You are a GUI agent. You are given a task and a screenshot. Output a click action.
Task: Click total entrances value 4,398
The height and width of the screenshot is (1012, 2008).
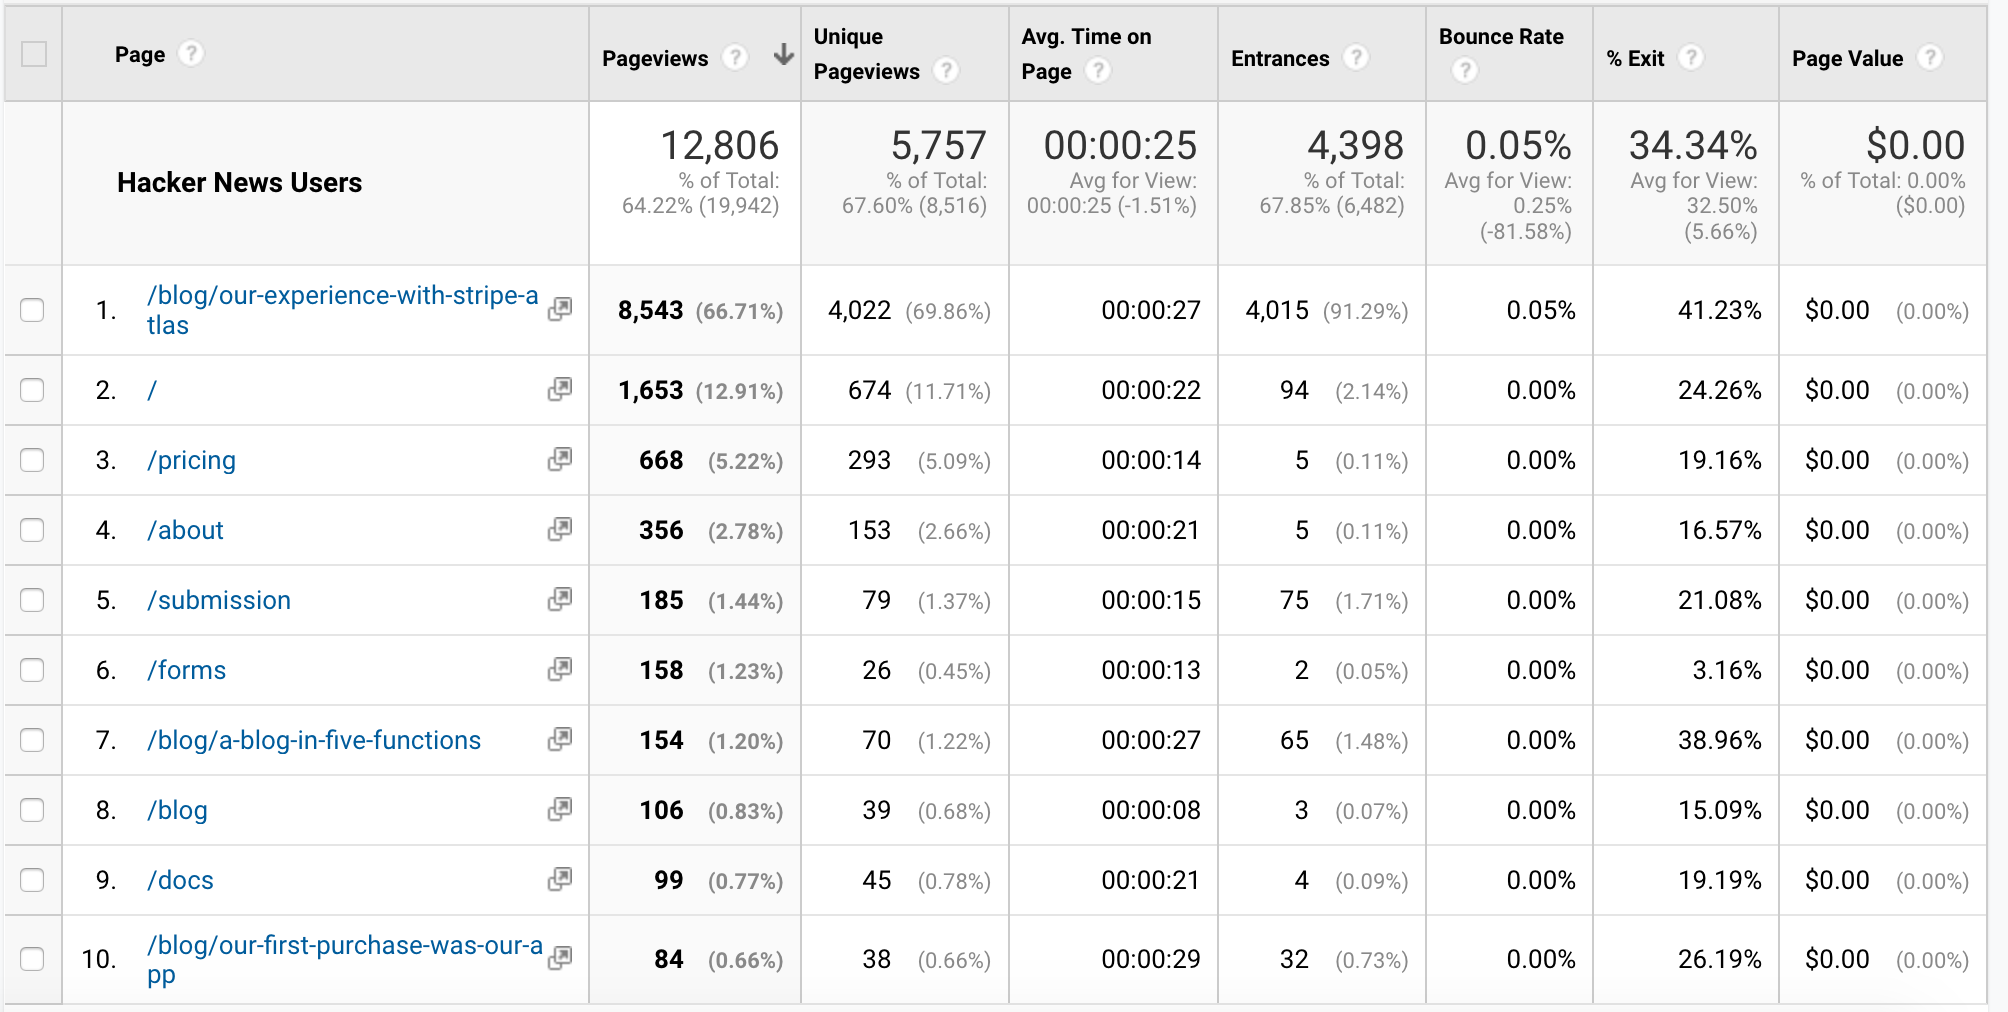[1355, 146]
